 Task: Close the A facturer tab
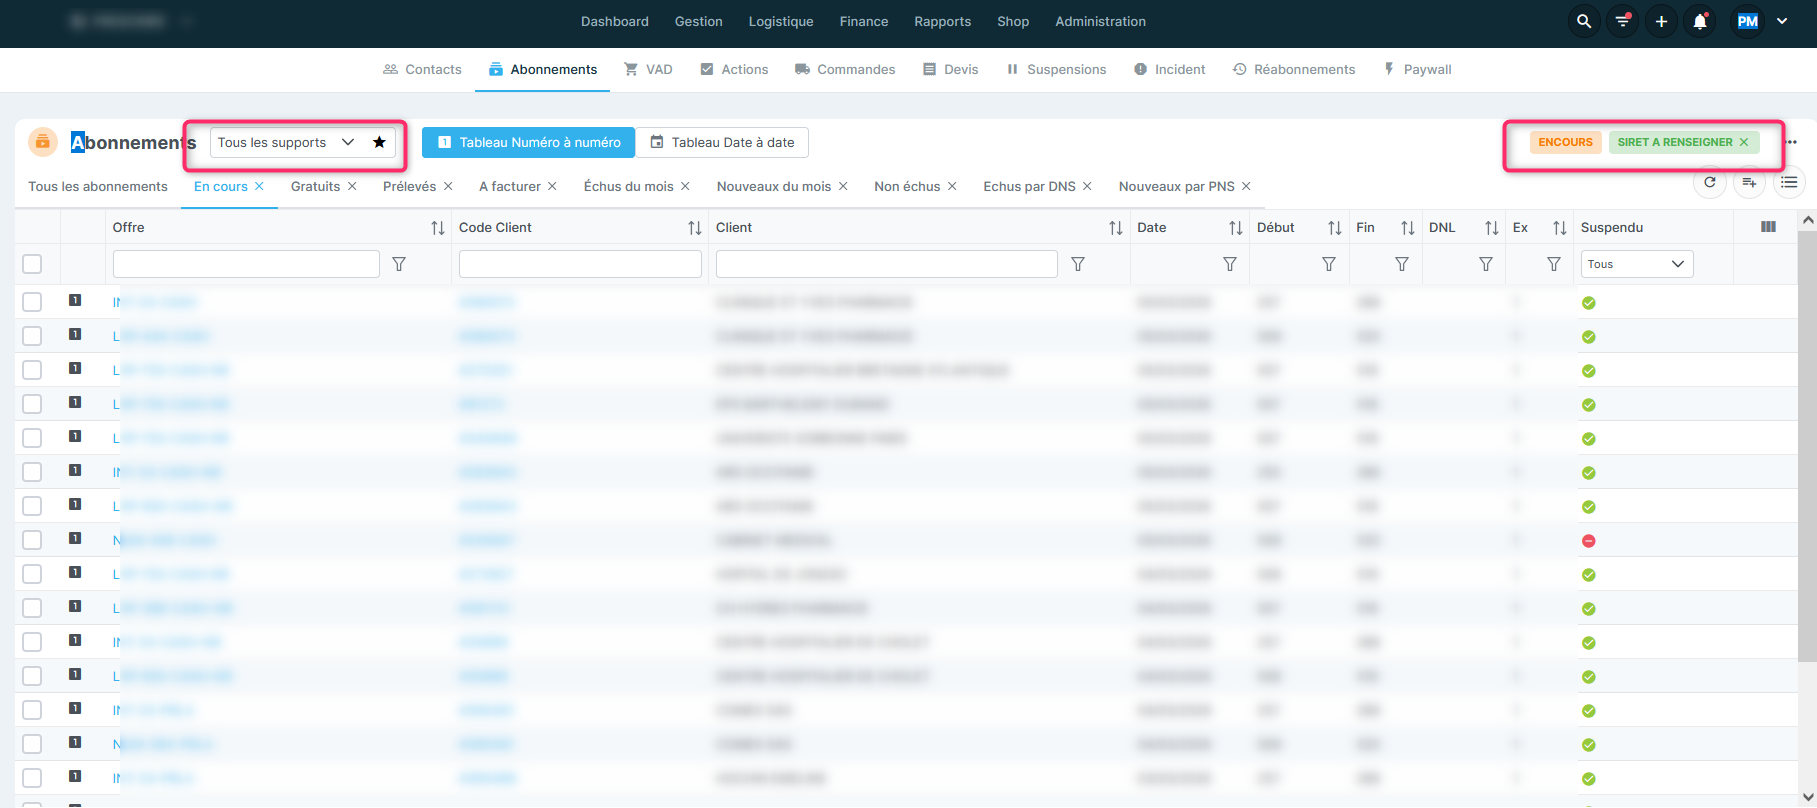click(552, 186)
